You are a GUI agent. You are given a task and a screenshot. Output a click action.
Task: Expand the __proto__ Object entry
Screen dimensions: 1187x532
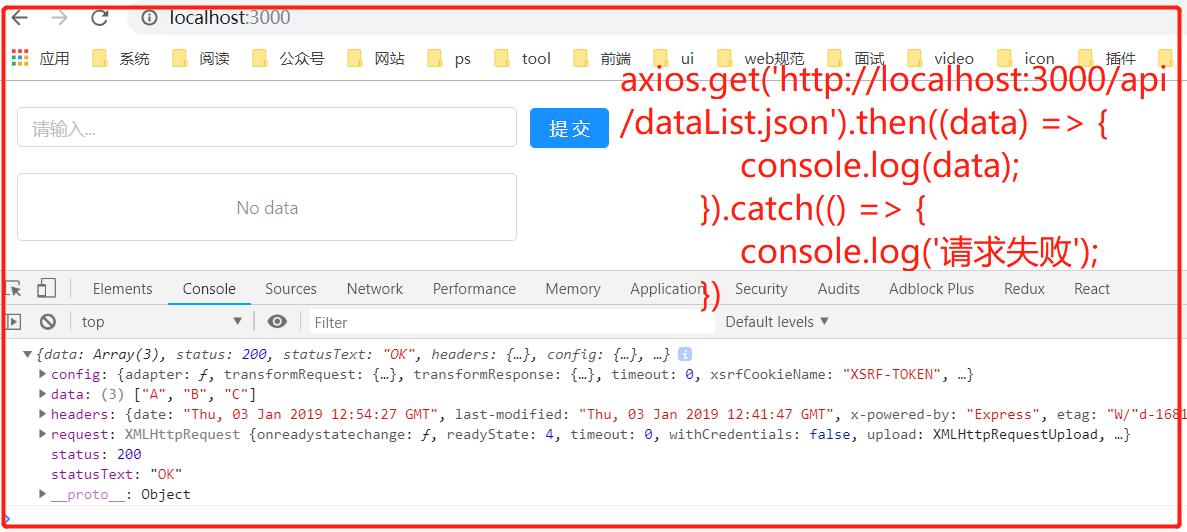coord(43,494)
